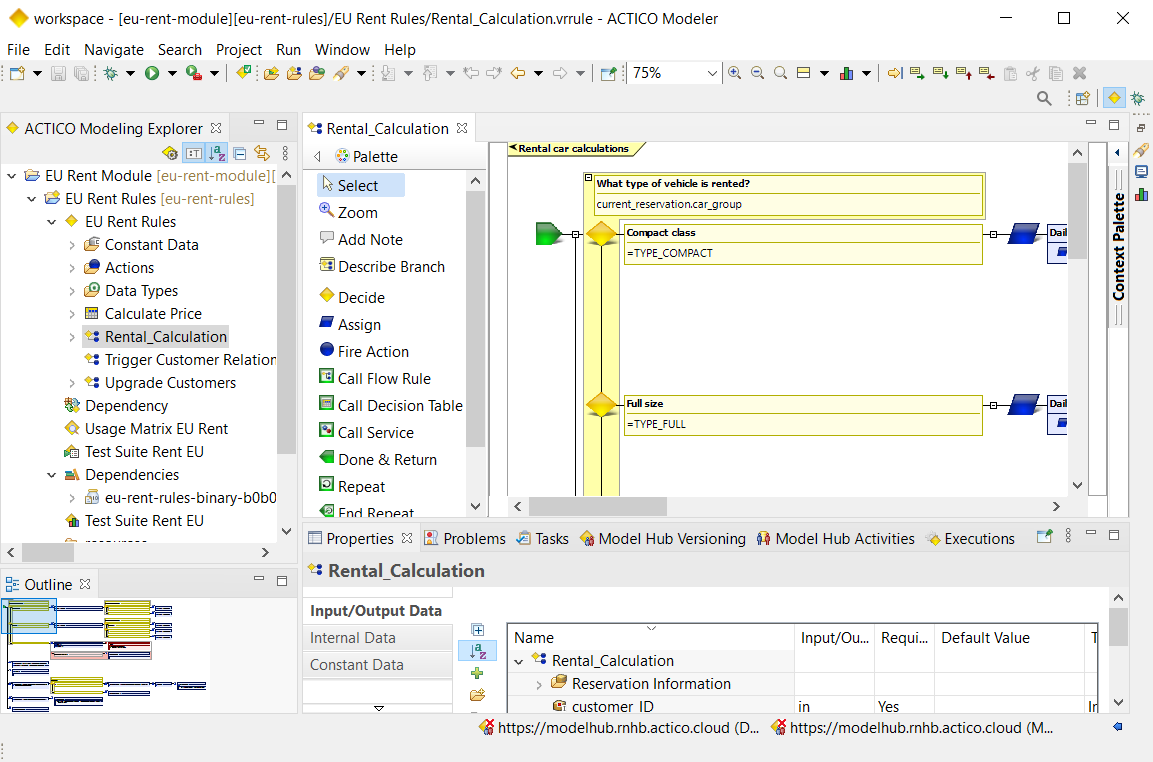Click the Call Decision Table tool
The image size is (1153, 762).
[x=399, y=405]
